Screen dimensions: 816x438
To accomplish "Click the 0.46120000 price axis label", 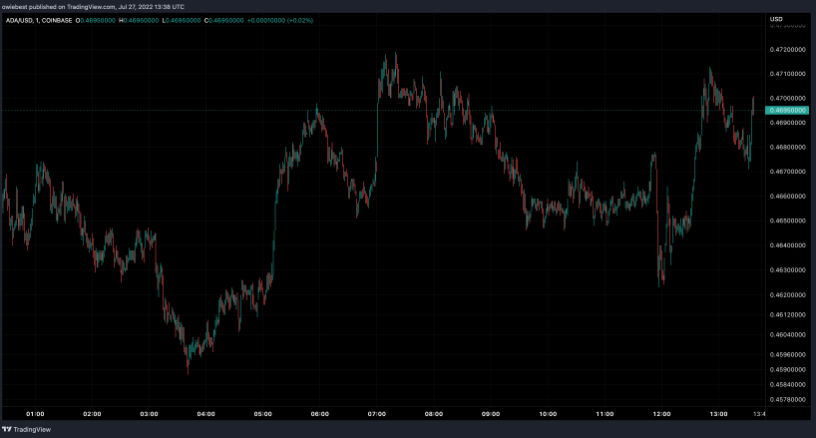I will [x=787, y=314].
